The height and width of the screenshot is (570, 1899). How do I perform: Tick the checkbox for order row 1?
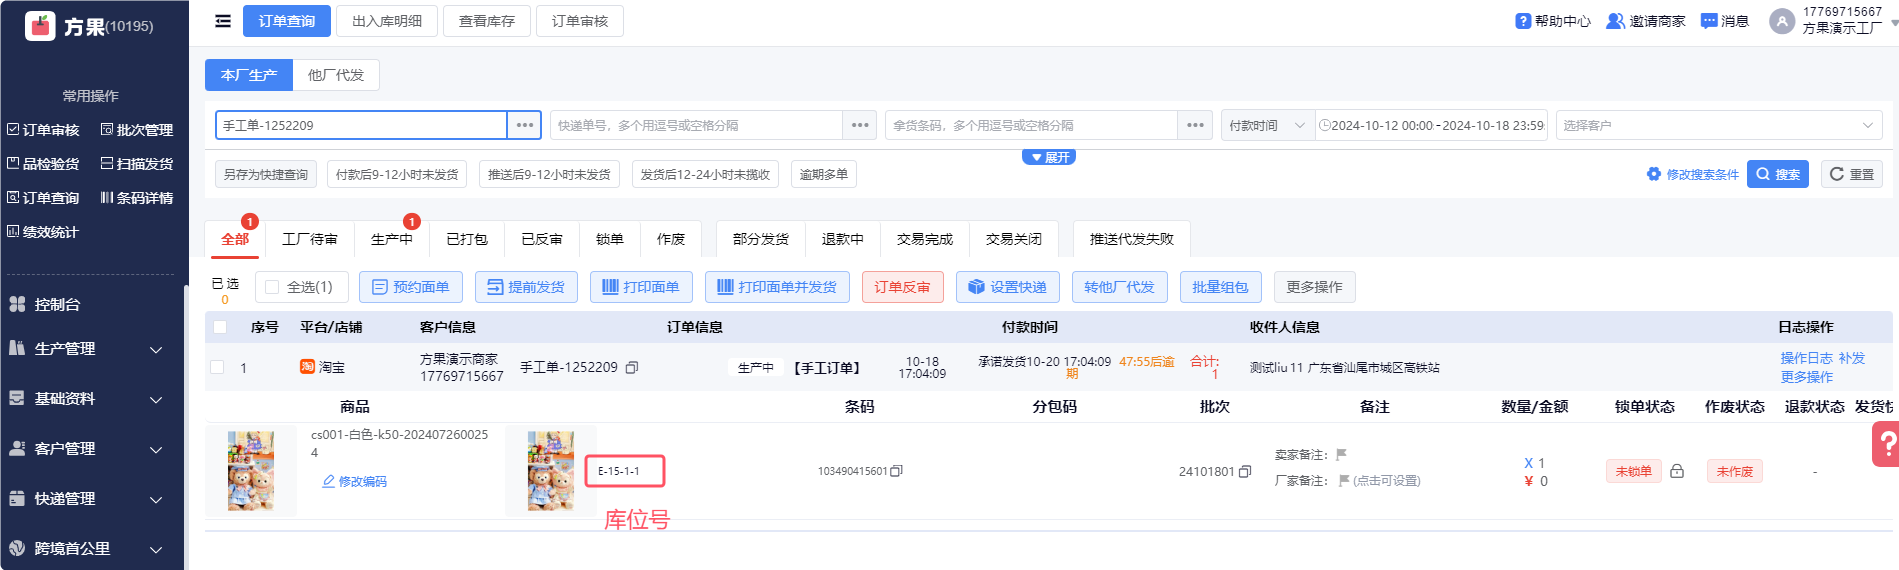click(217, 367)
